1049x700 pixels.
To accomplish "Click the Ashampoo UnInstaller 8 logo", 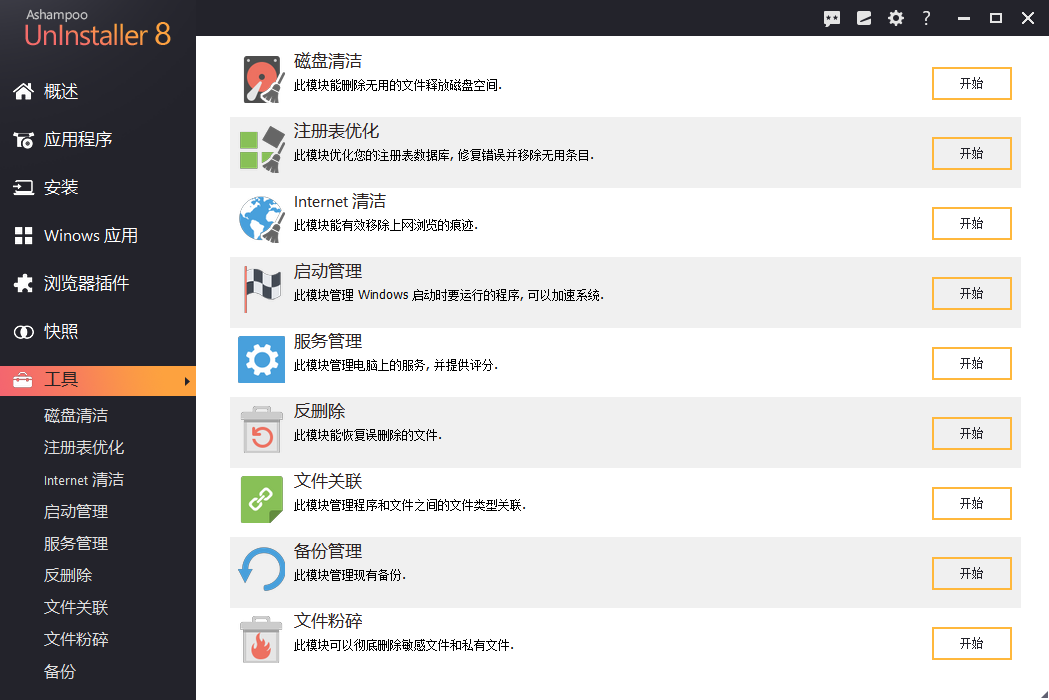I will (x=97, y=28).
